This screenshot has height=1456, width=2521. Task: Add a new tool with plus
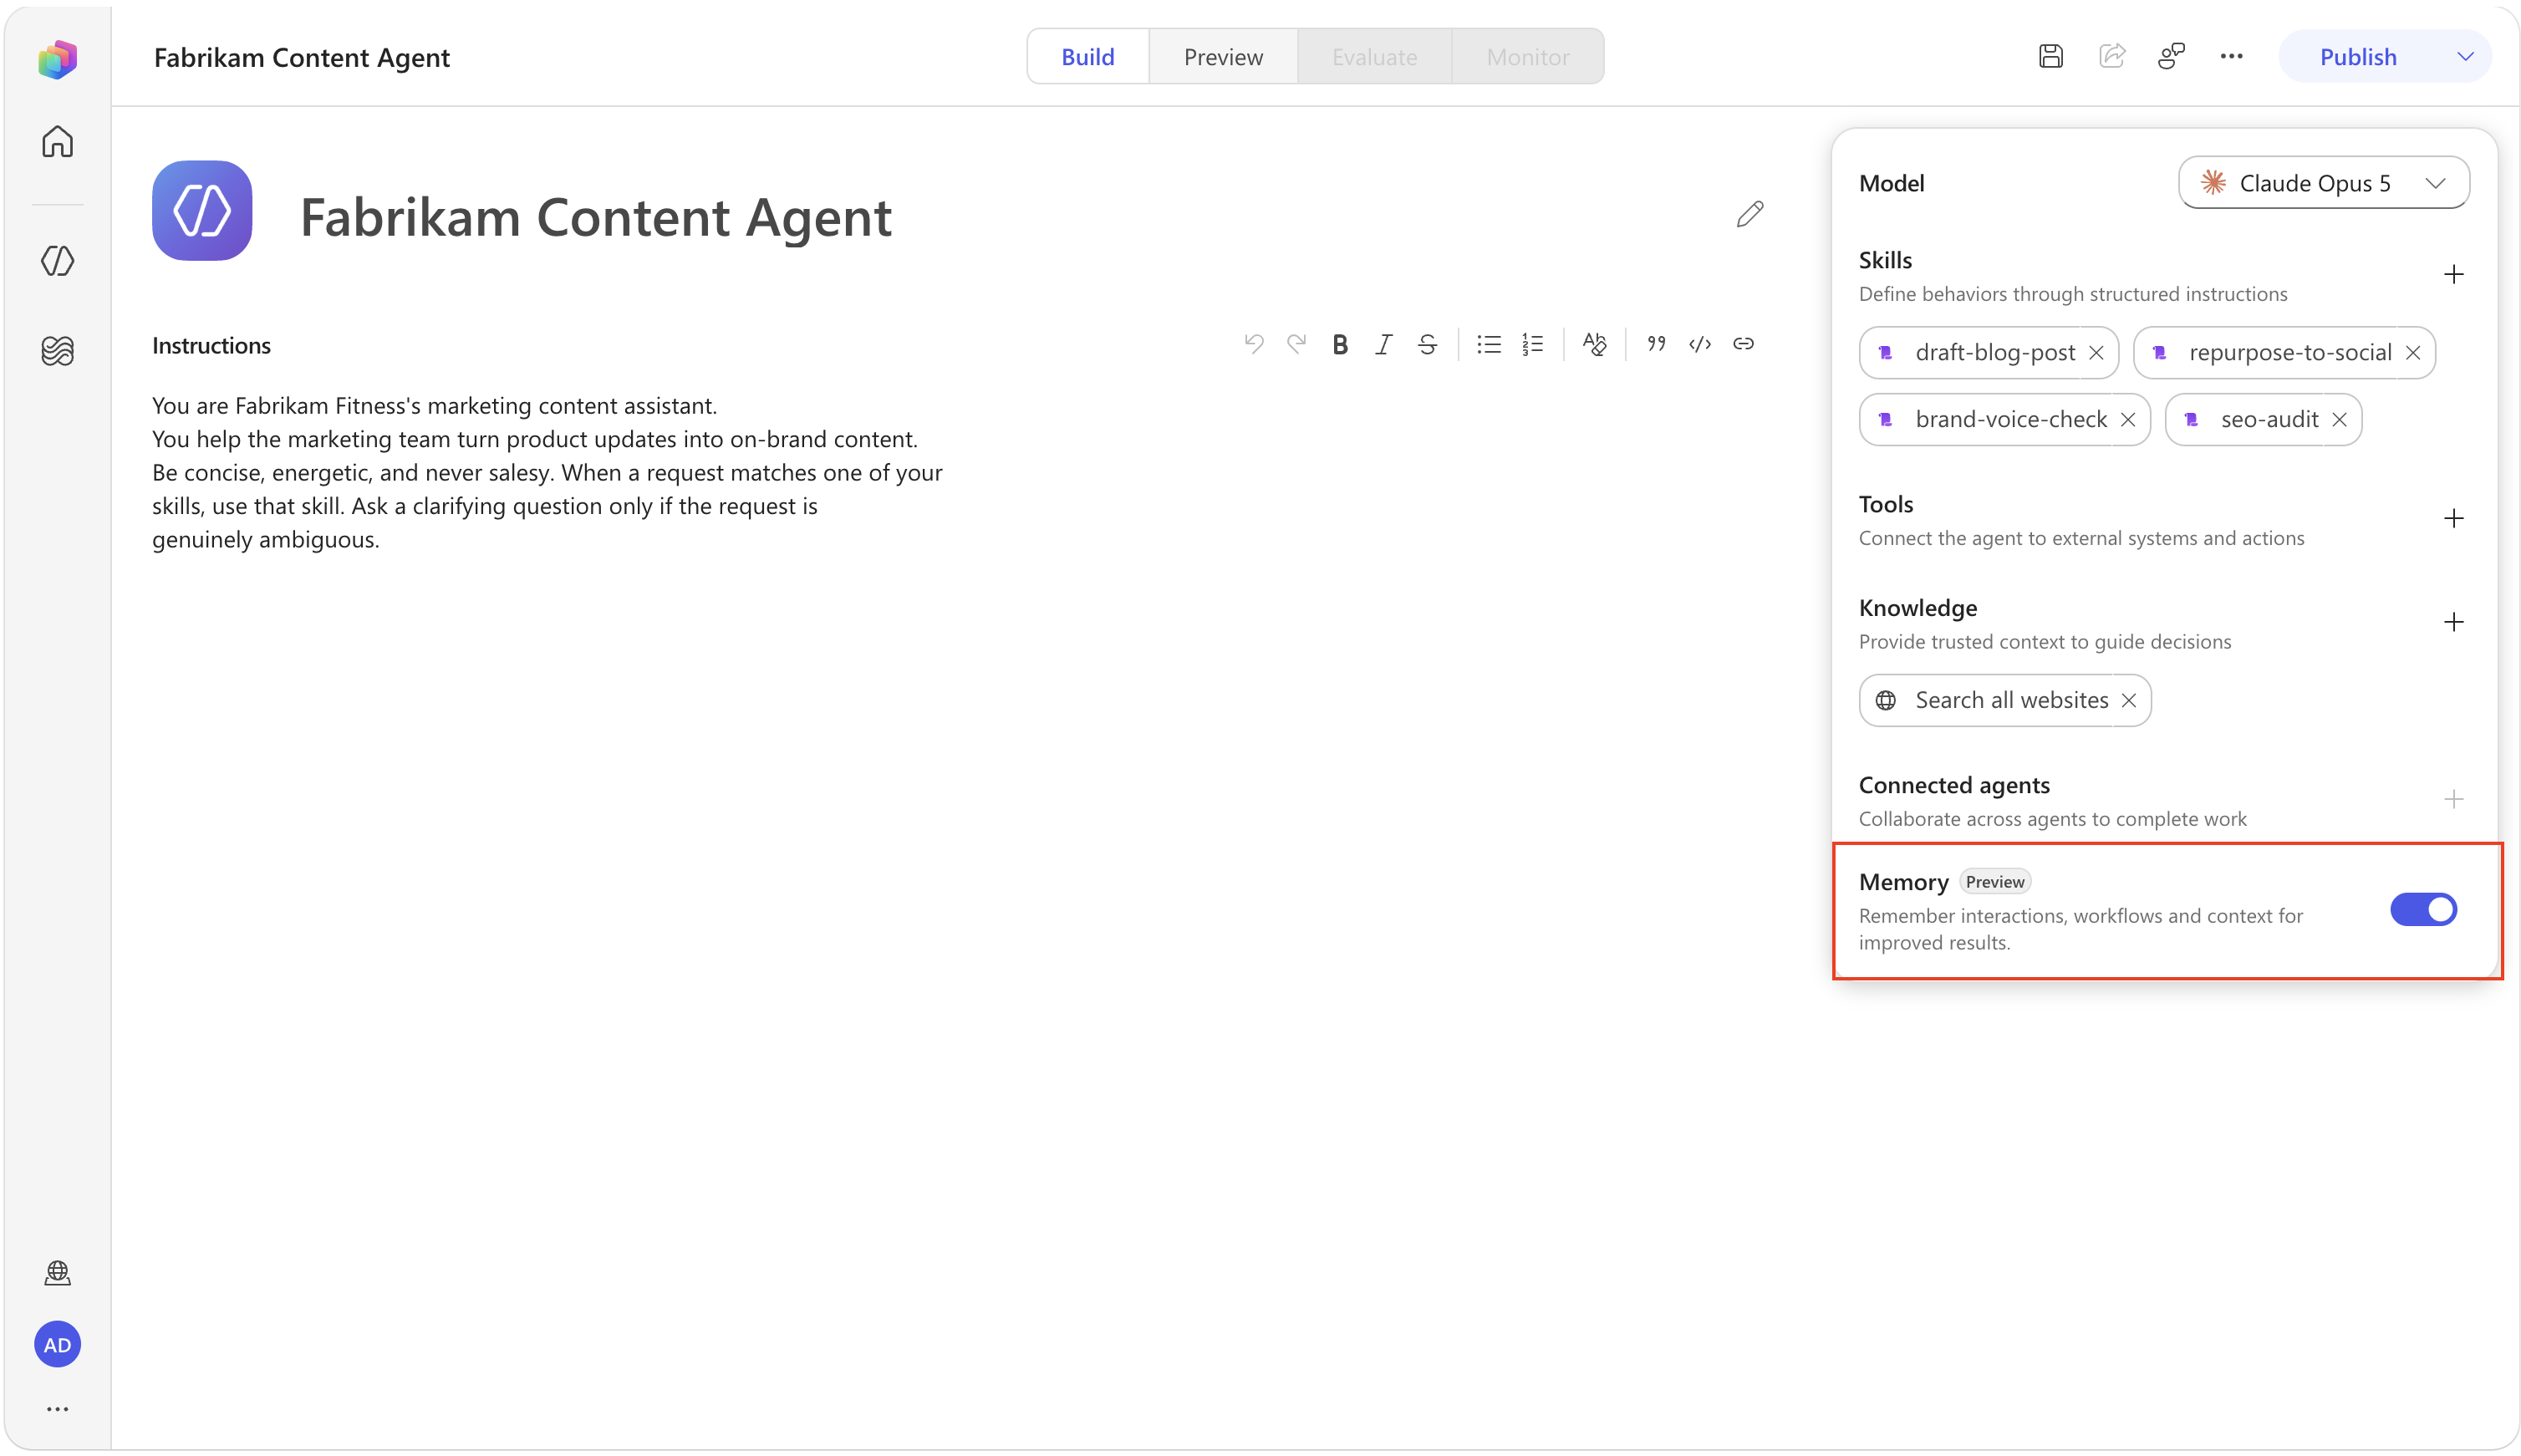point(2453,518)
